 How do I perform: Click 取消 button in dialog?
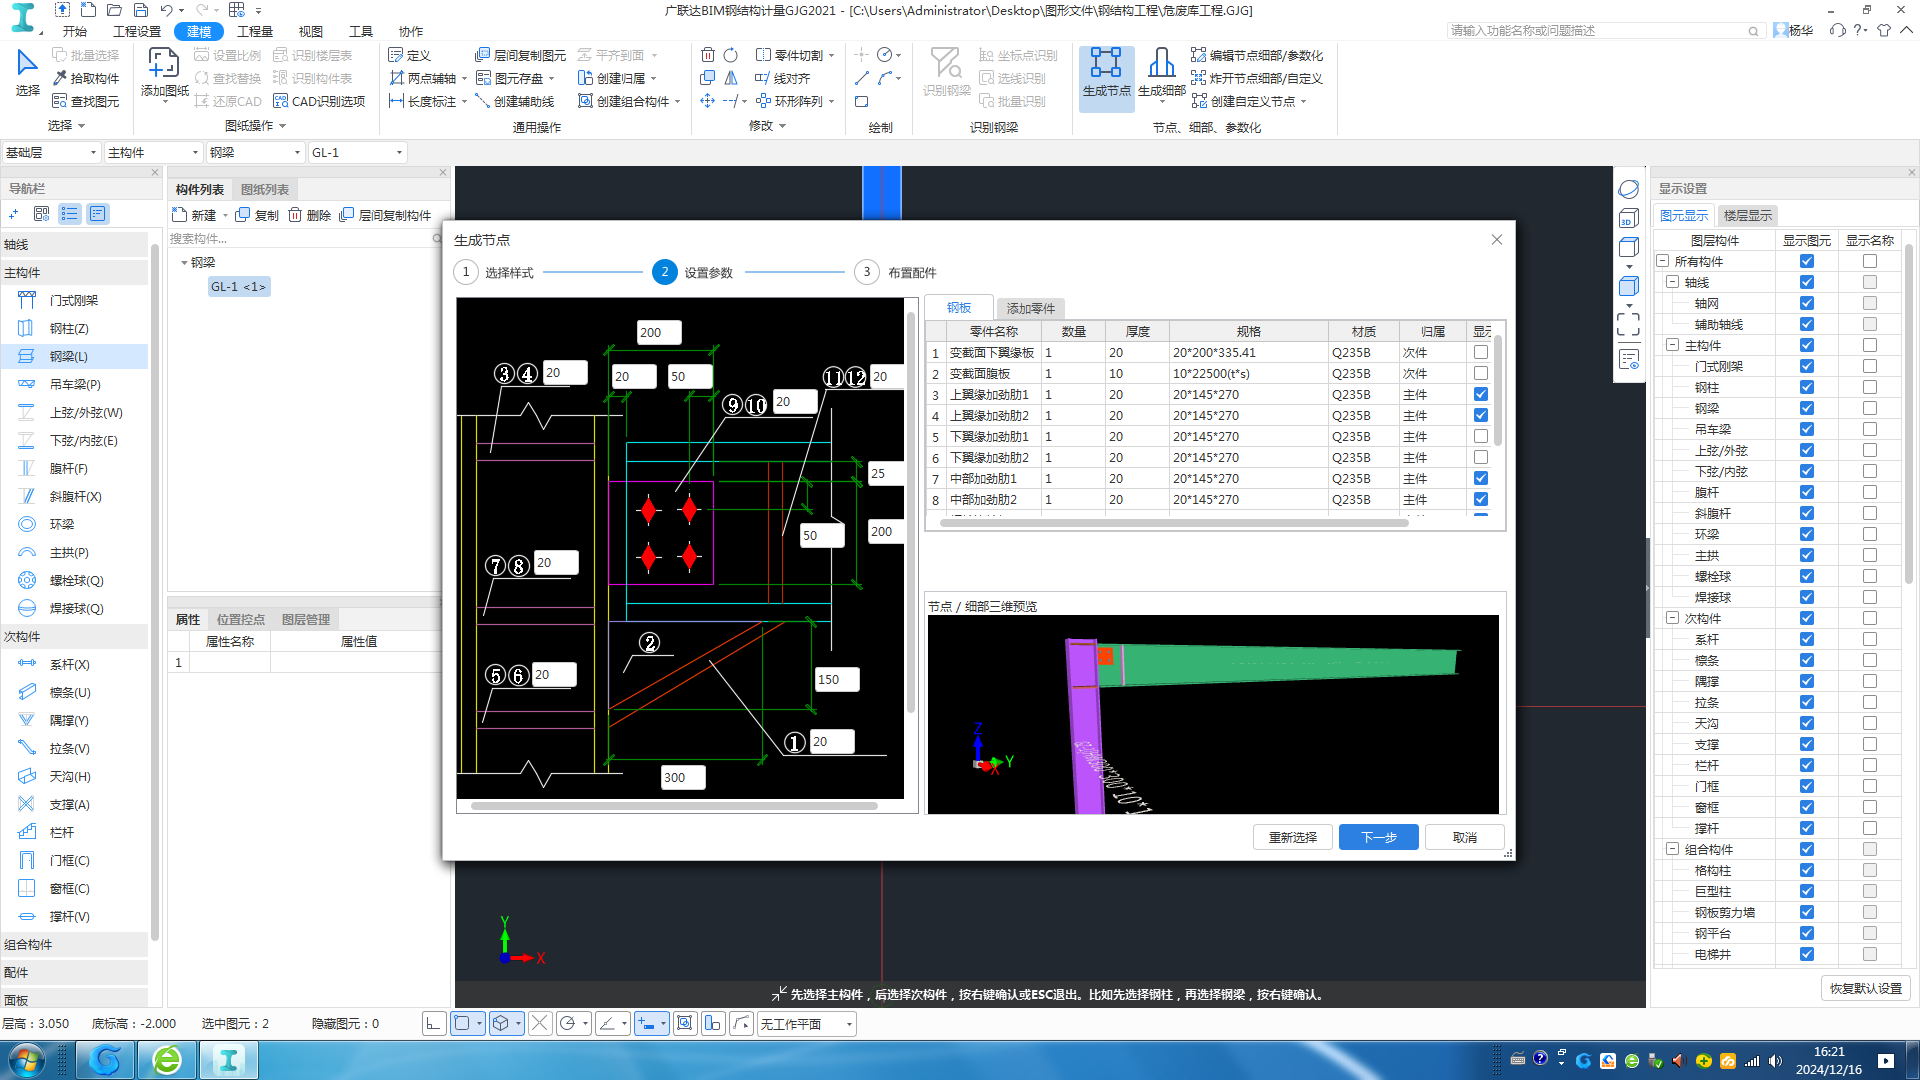coord(1464,837)
